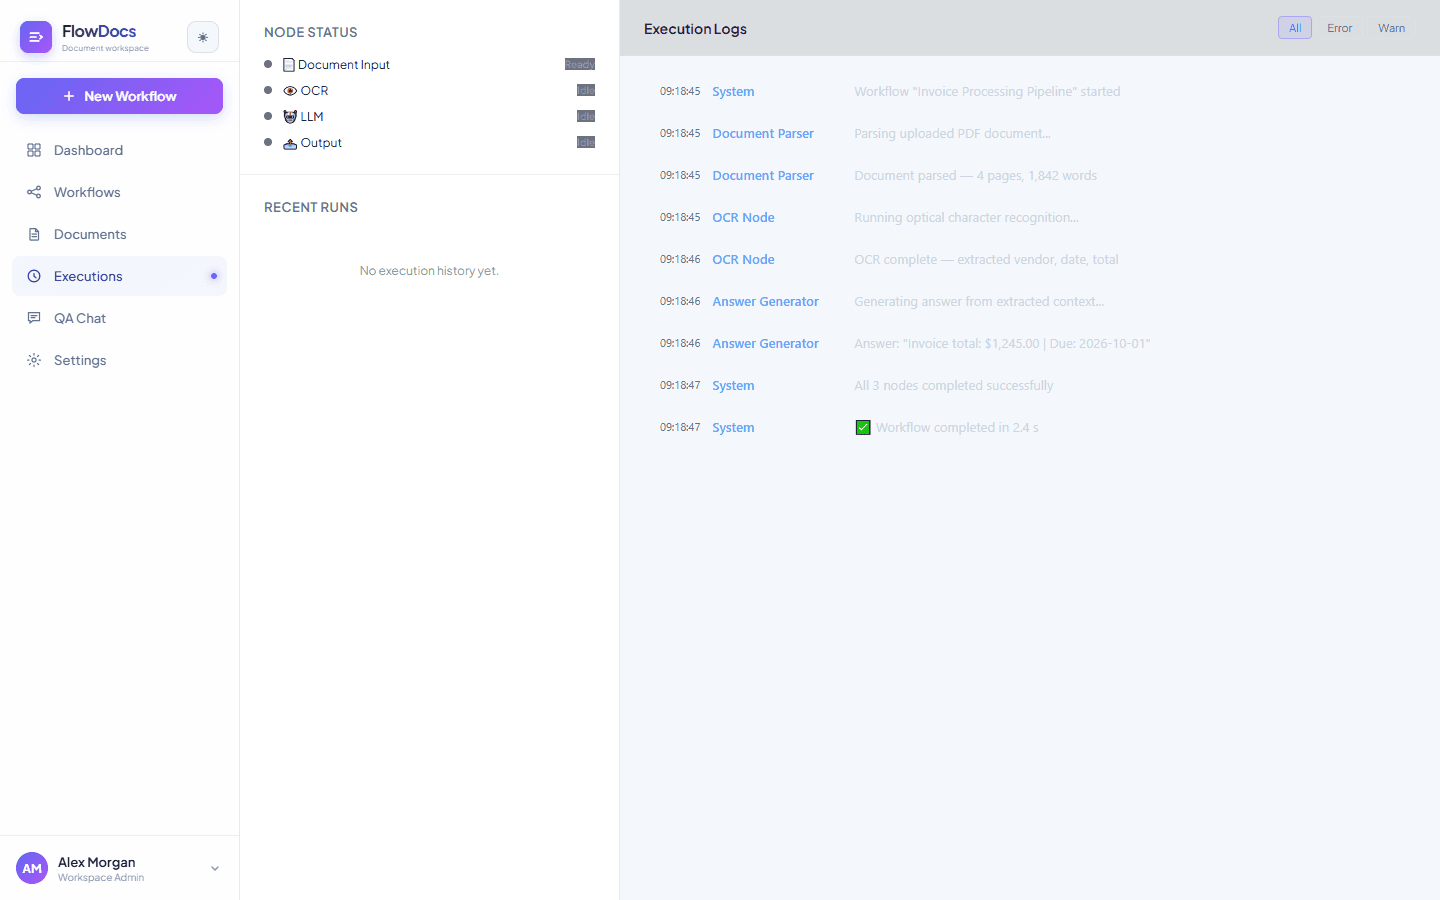Click the Output tray icon
The width and height of the screenshot is (1440, 900).
tap(290, 143)
